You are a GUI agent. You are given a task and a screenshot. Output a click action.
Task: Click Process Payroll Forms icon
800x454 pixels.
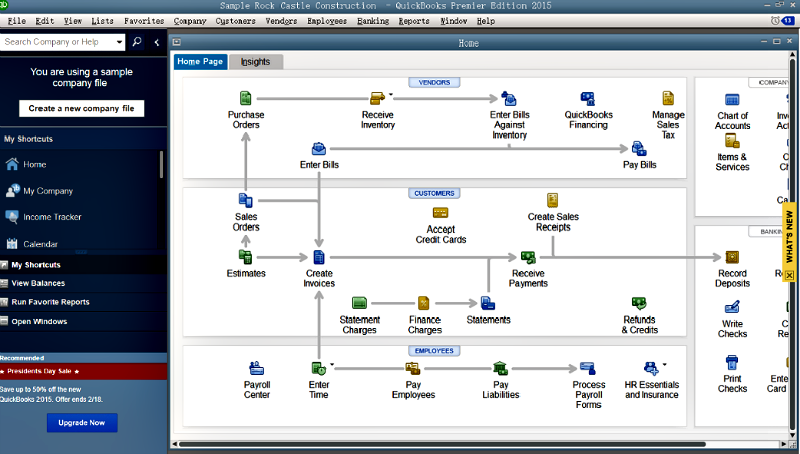tap(588, 368)
